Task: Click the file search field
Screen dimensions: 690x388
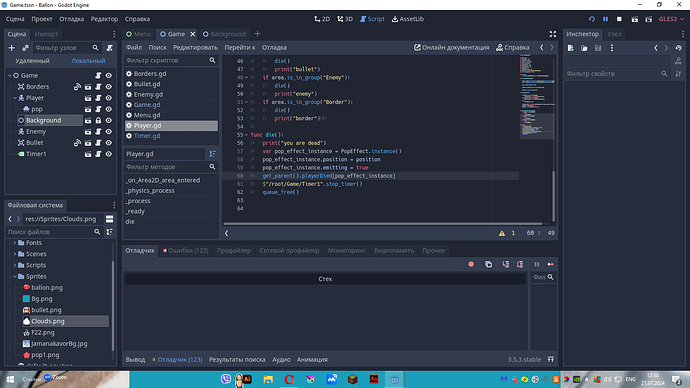Action: [54, 232]
